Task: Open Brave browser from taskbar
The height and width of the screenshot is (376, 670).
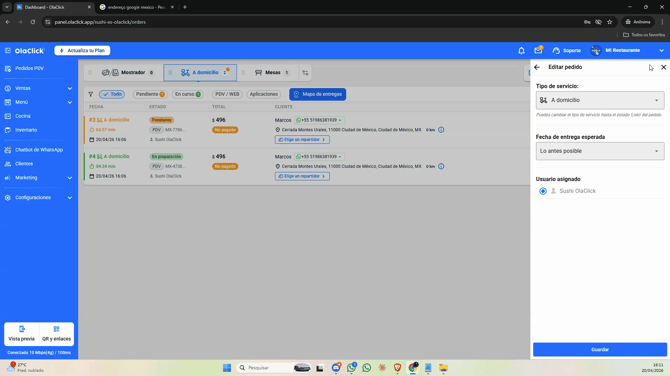Action: pos(397,368)
